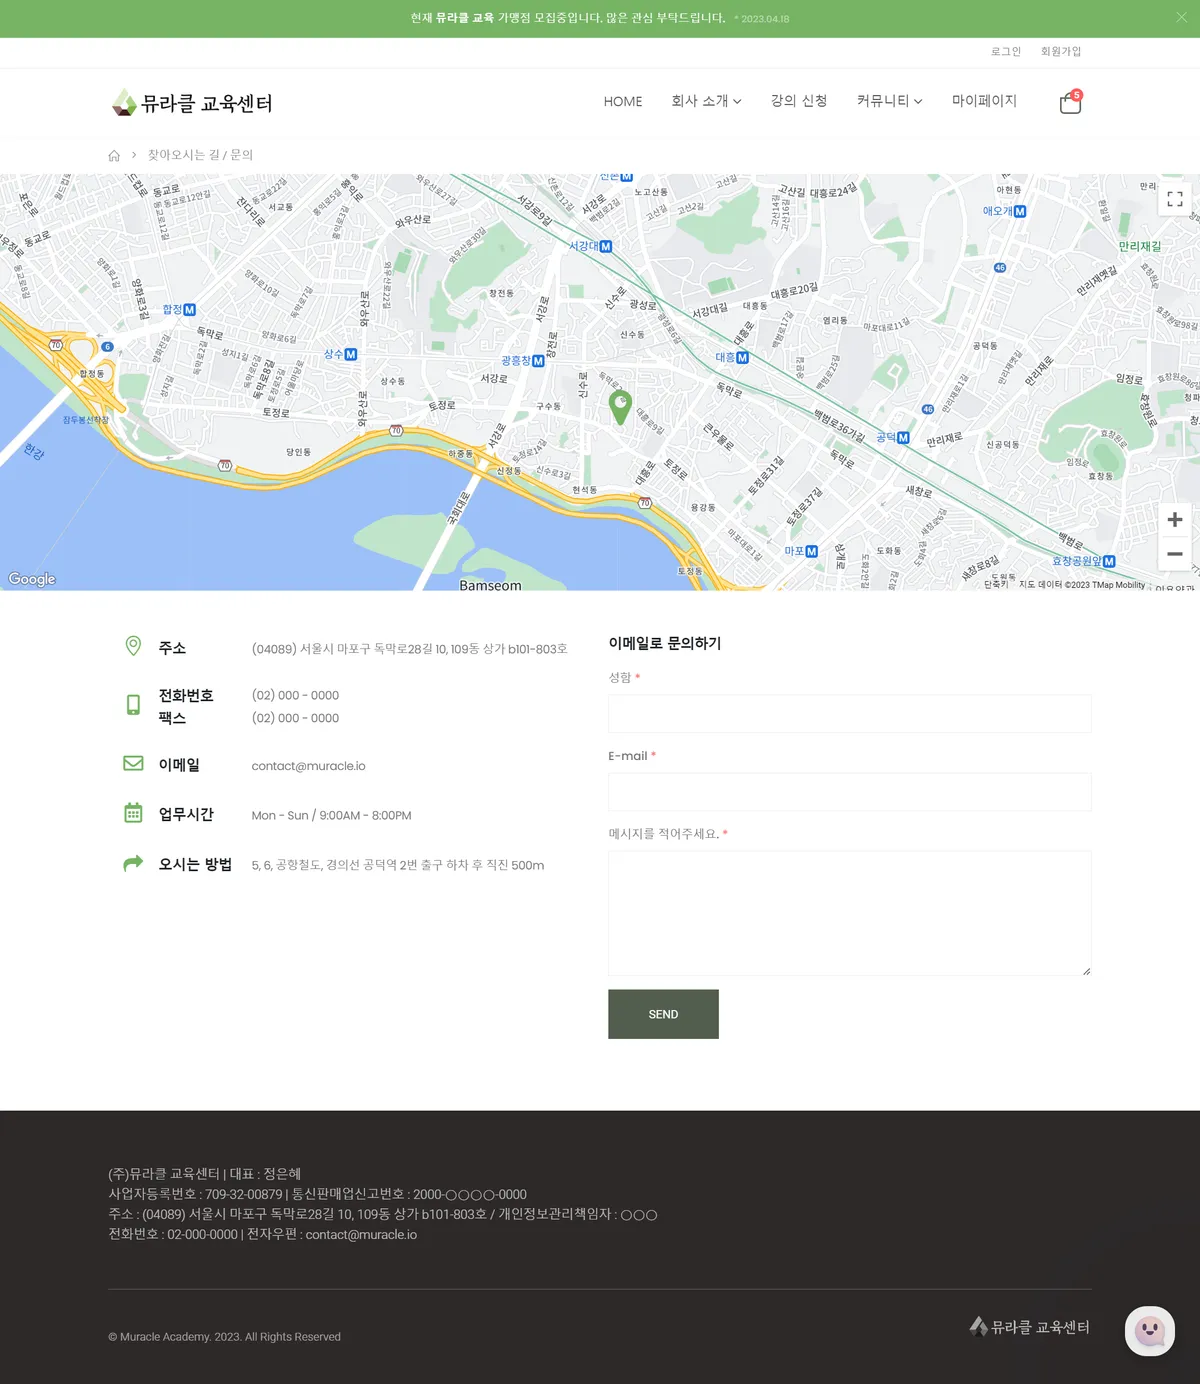Image resolution: width=1200 pixels, height=1384 pixels.
Task: Click the 회원가입 link
Action: [x=1061, y=51]
